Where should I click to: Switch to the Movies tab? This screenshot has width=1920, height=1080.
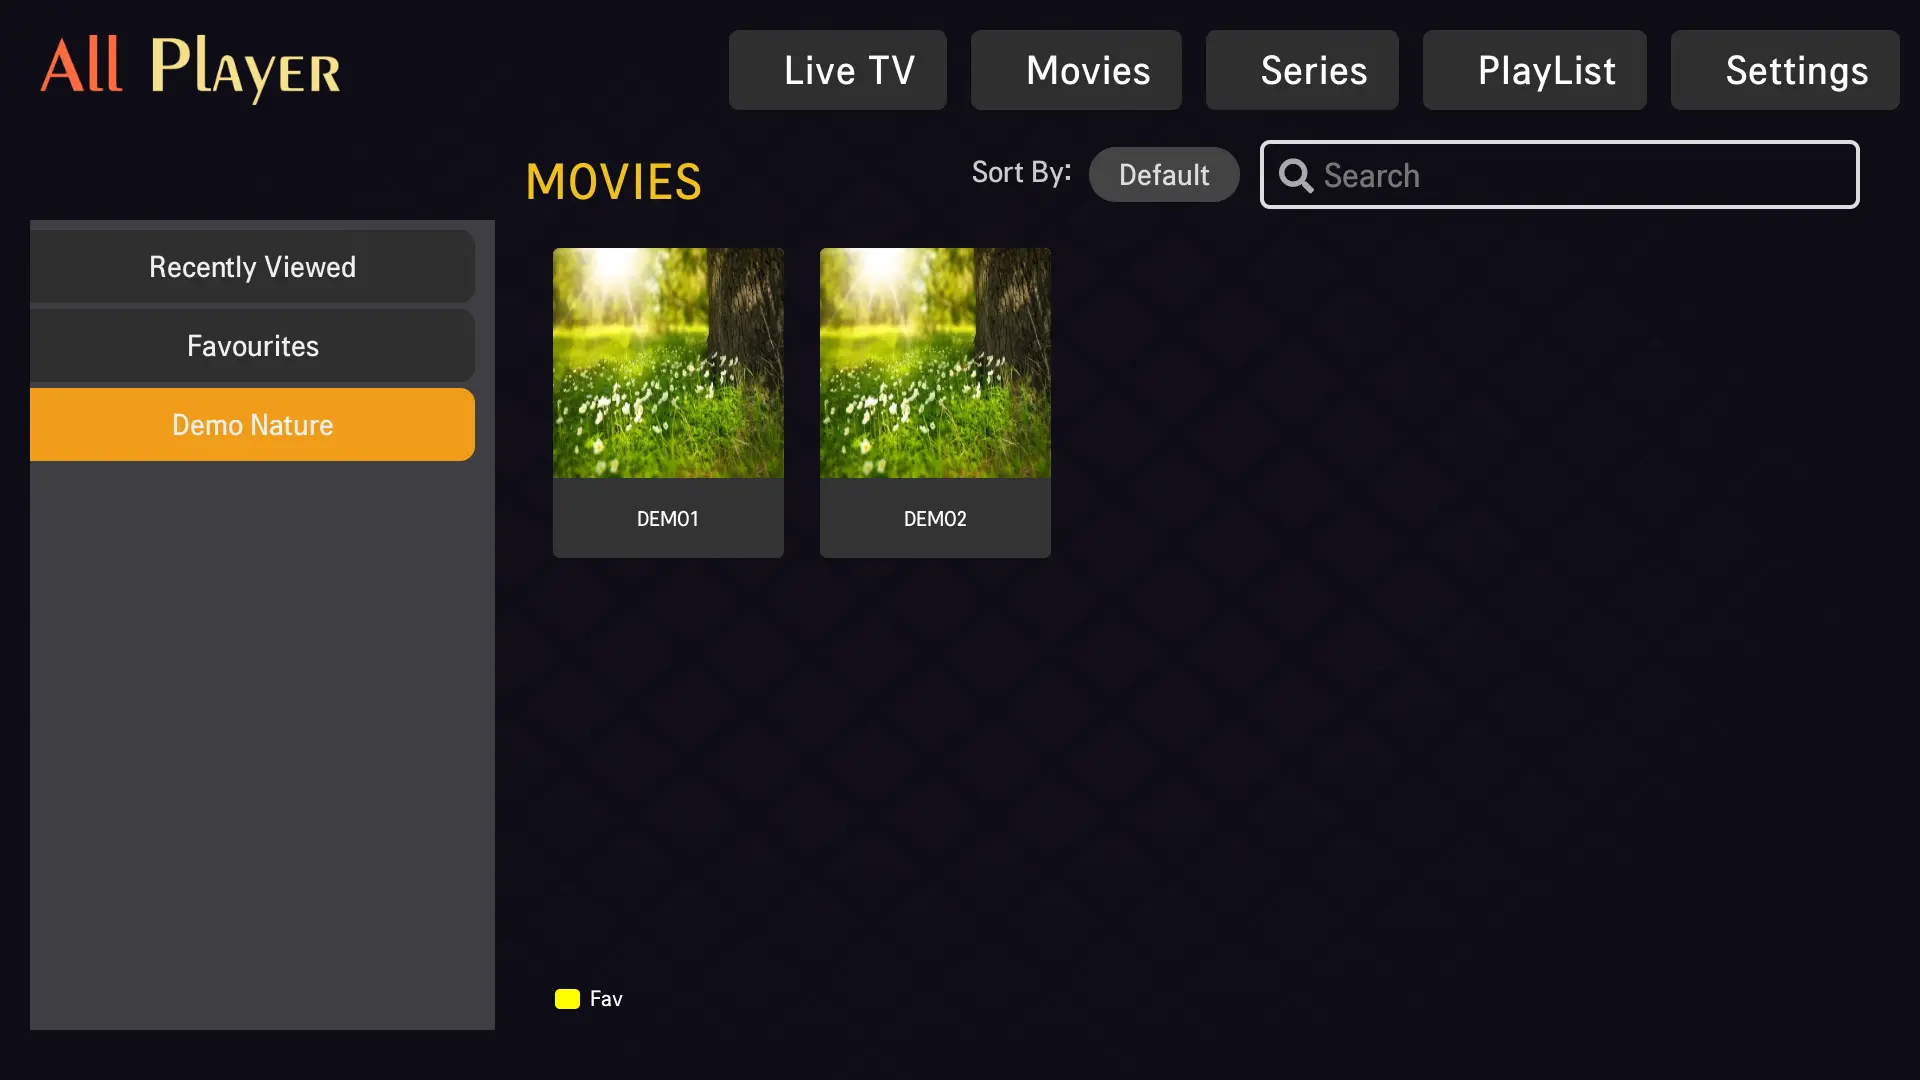tap(1076, 70)
